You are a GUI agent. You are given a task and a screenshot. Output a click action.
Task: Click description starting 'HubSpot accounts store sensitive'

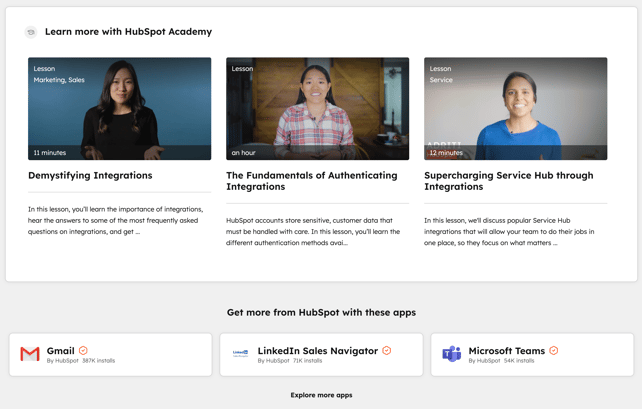tap(313, 231)
